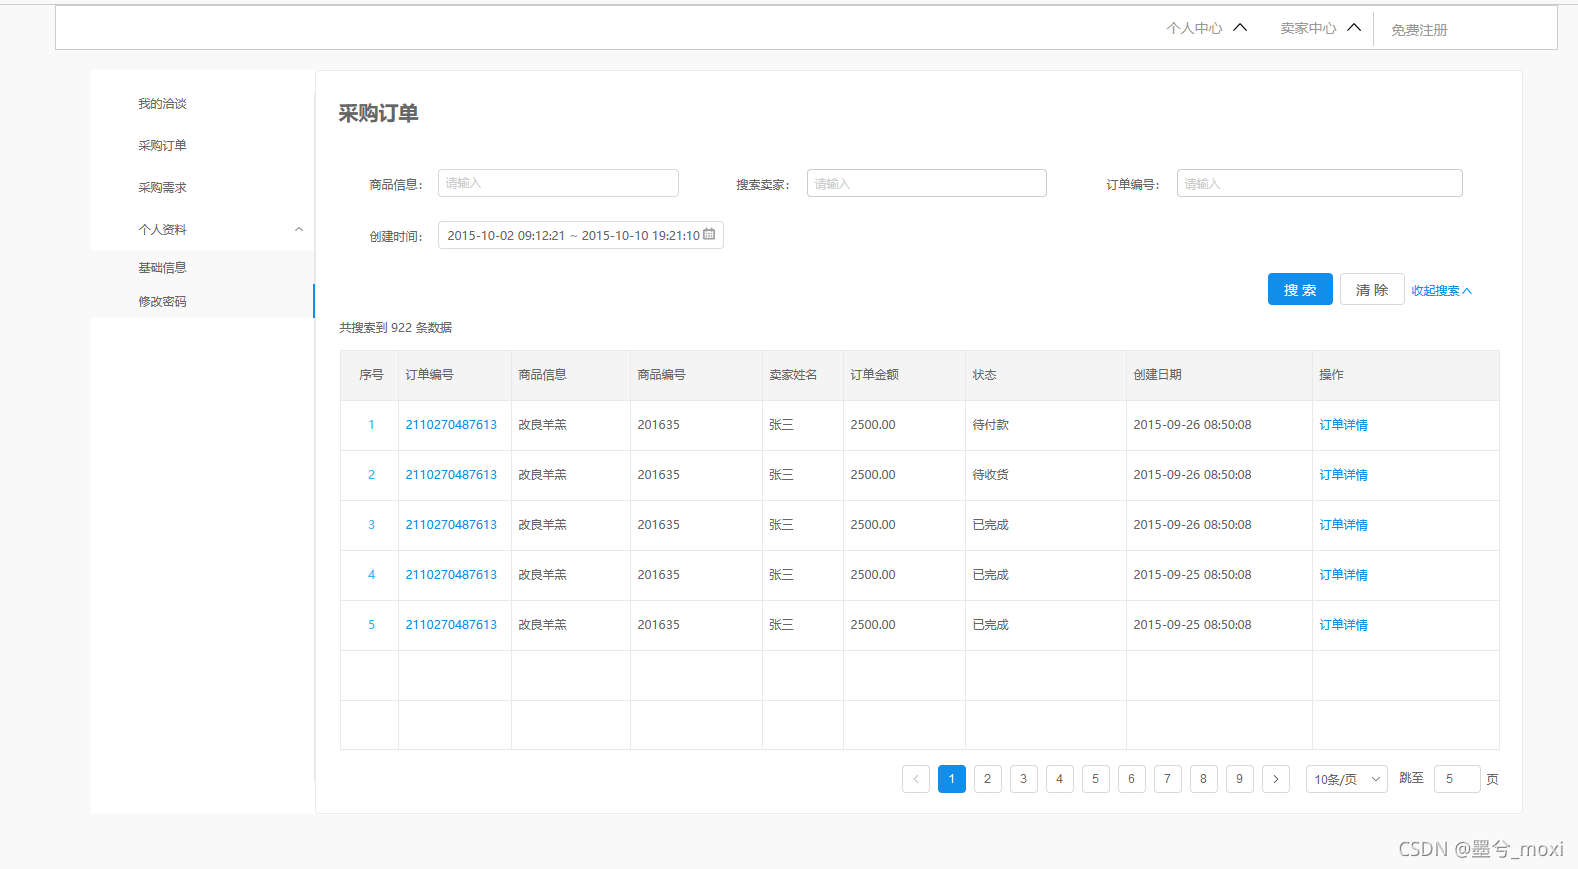Go to page 6 in pagination
The width and height of the screenshot is (1578, 869).
1132,779
